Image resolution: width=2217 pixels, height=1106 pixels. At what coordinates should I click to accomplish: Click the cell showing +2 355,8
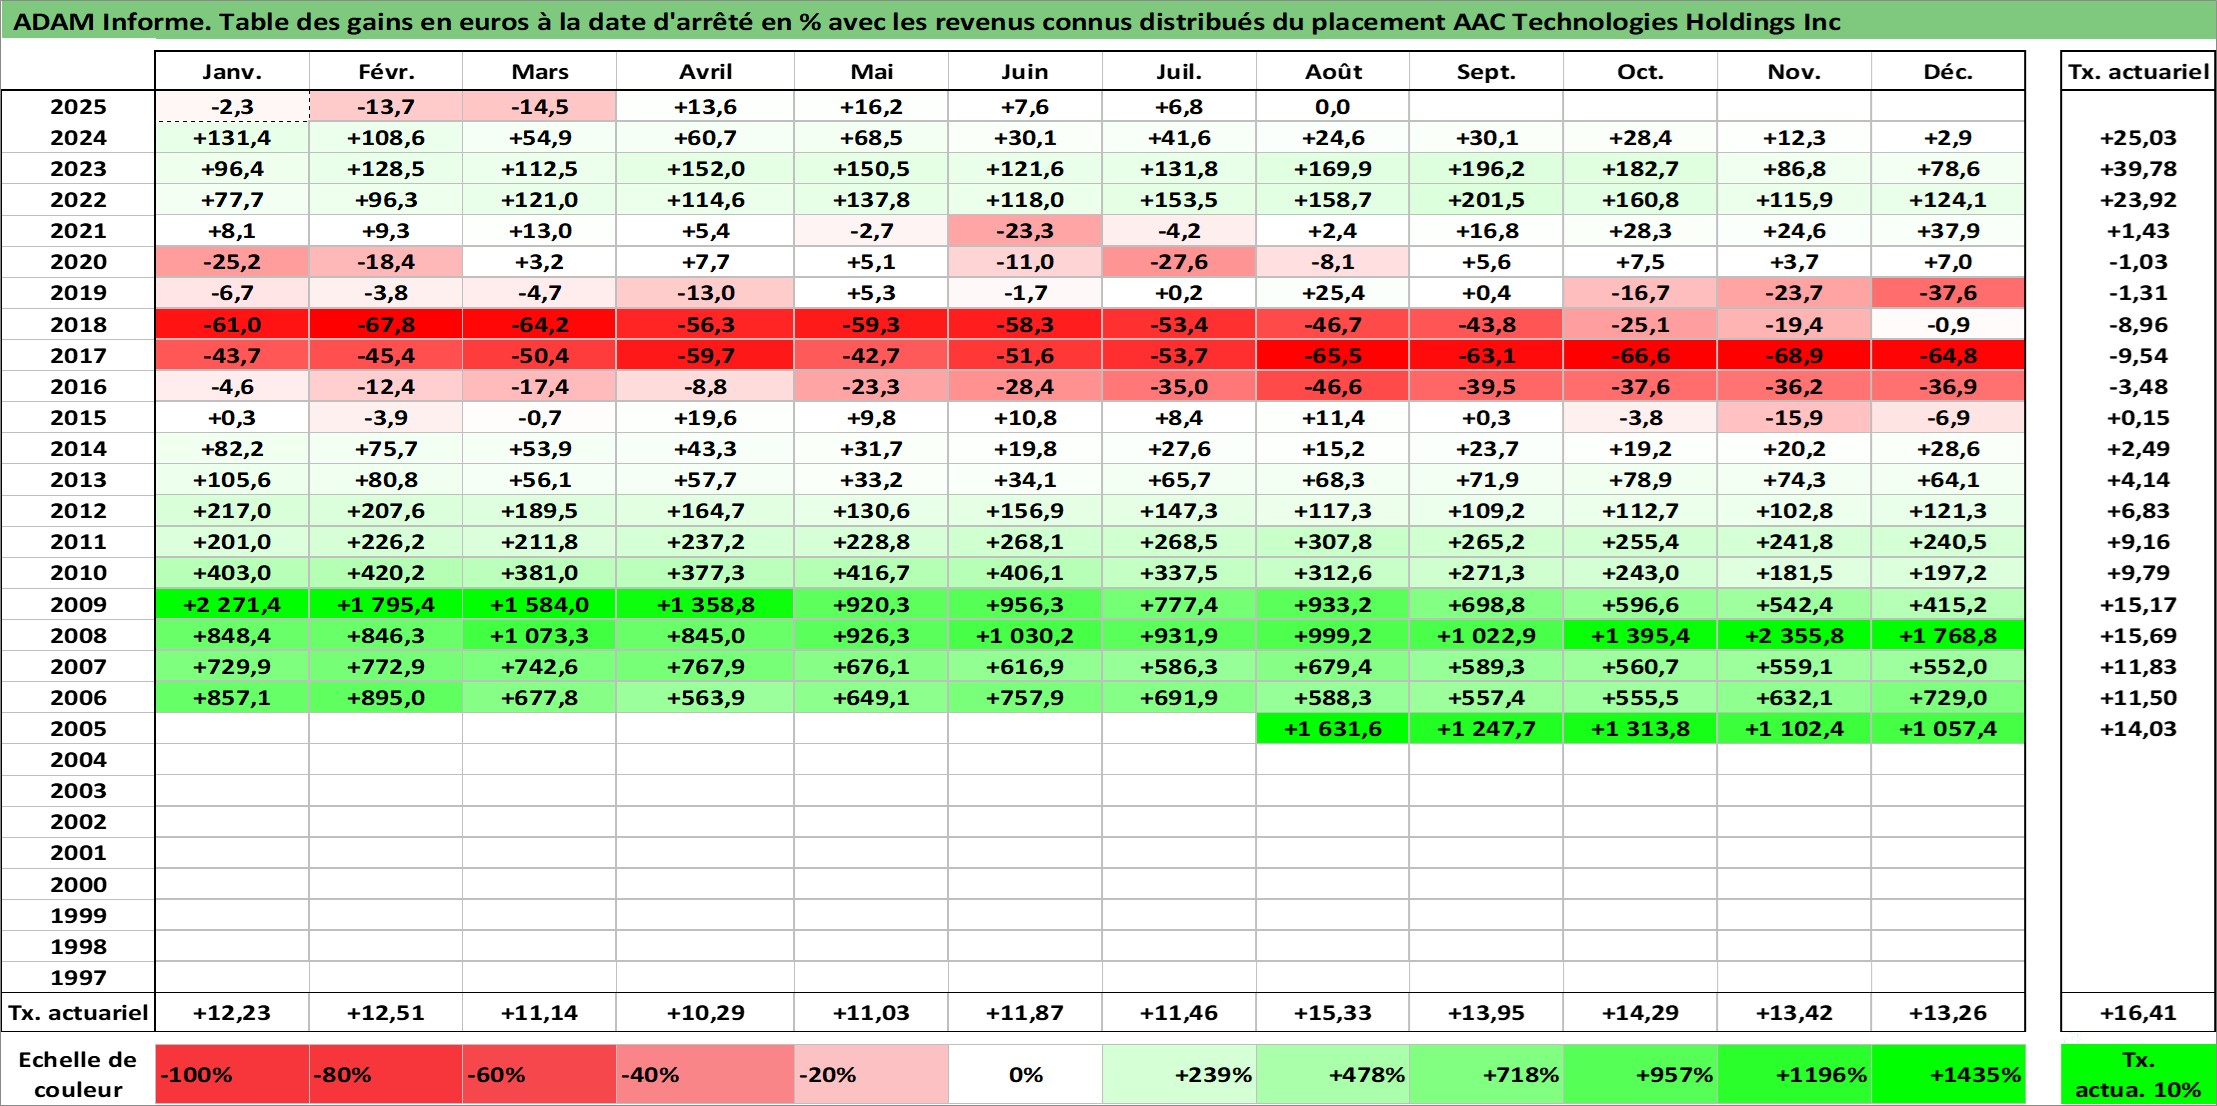point(1794,636)
